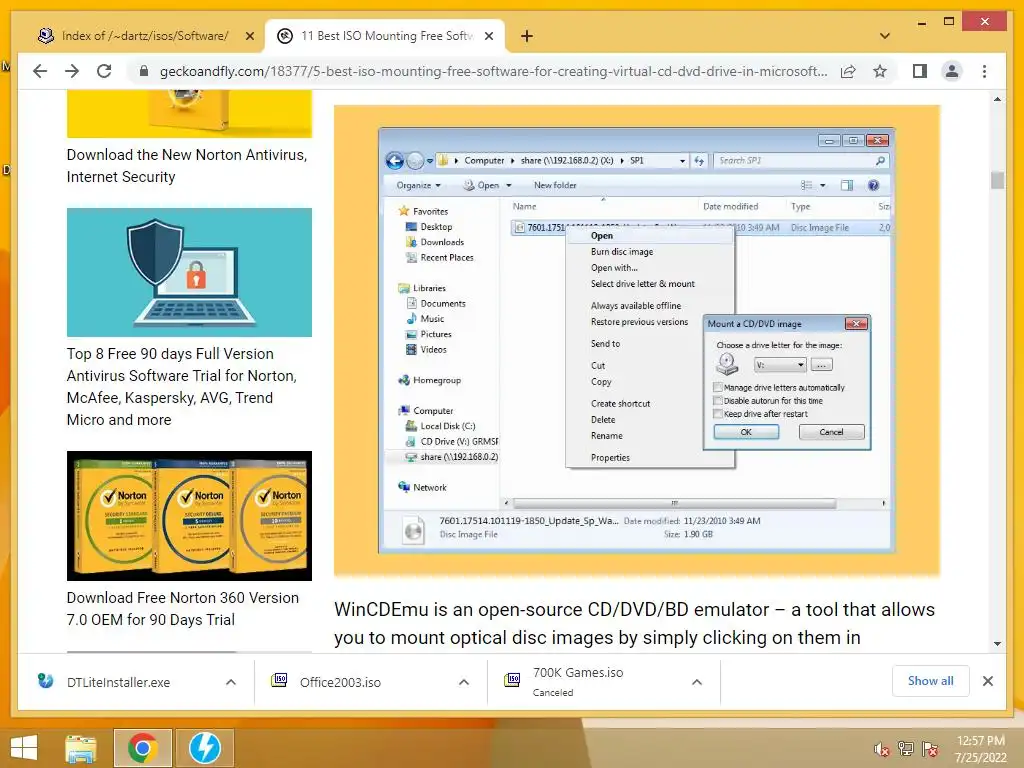Open site info via the lock icon
Image resolution: width=1024 pixels, height=768 pixels.
[144, 71]
